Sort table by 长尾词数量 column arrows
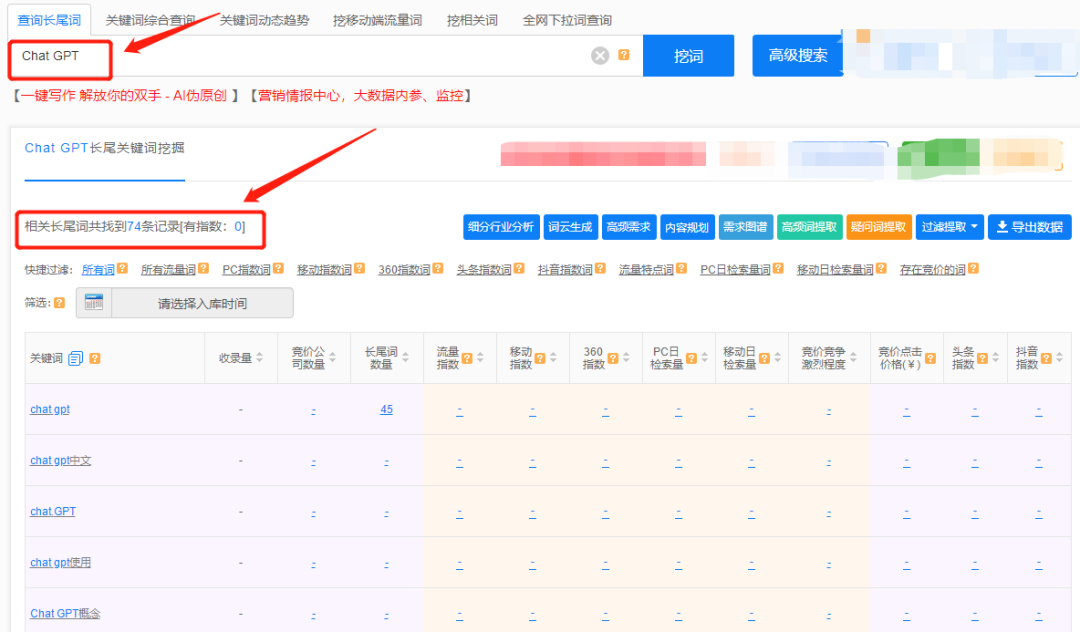The width and height of the screenshot is (1080, 632). 406,358
